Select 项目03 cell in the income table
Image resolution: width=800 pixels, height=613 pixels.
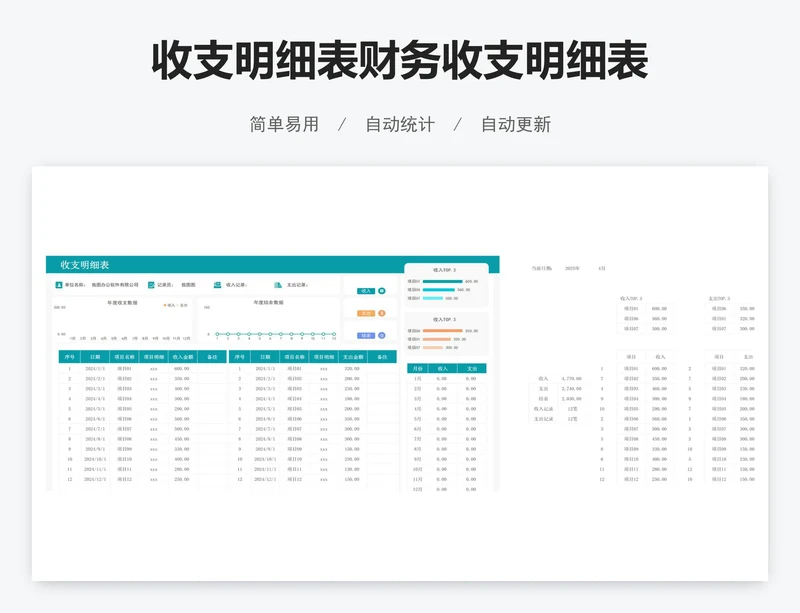tap(124, 388)
